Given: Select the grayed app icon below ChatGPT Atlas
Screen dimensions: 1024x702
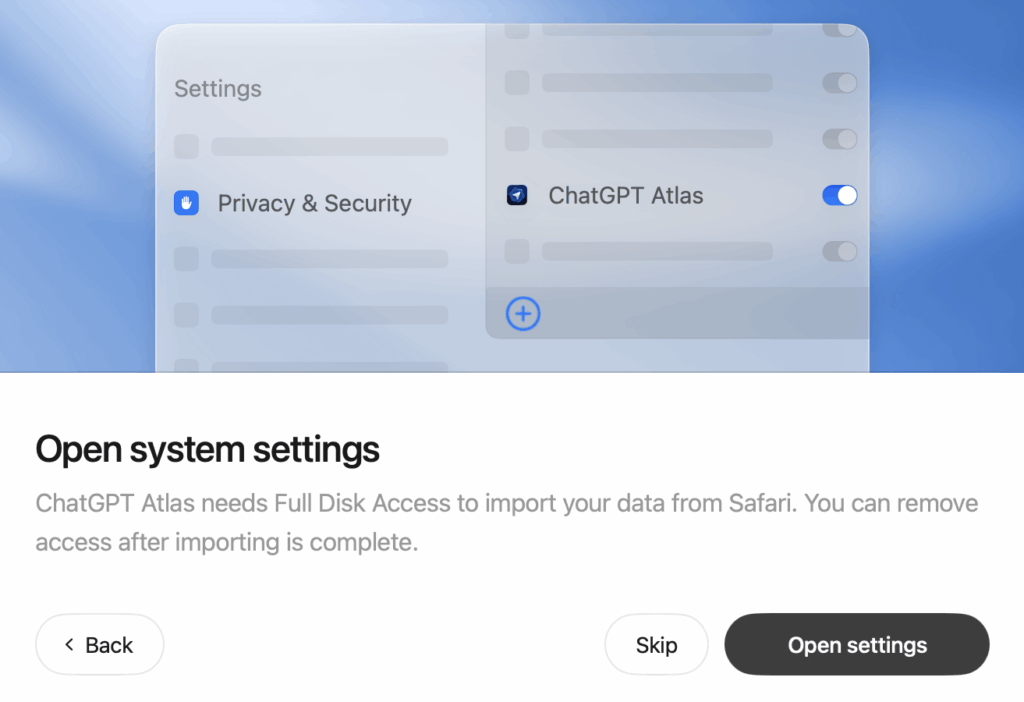Looking at the screenshot, I should (x=516, y=251).
